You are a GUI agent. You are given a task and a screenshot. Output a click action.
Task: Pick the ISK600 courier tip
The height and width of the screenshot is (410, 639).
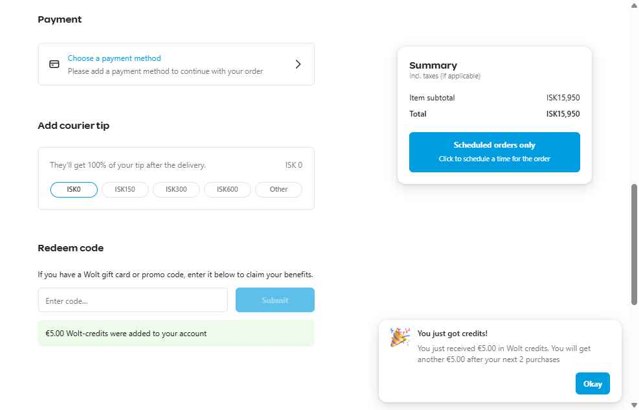tap(227, 189)
